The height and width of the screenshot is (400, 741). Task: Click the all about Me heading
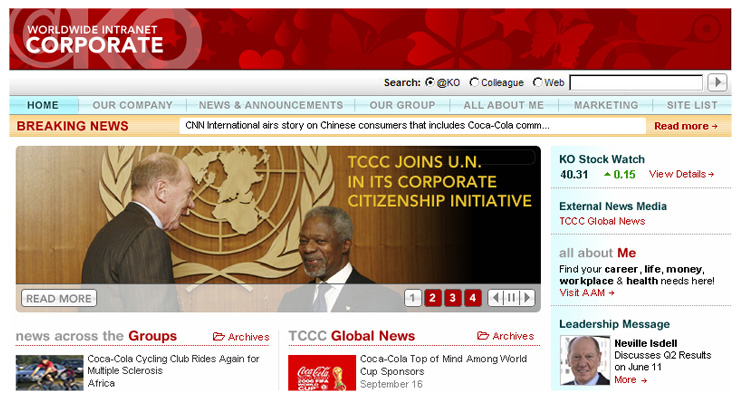(597, 253)
